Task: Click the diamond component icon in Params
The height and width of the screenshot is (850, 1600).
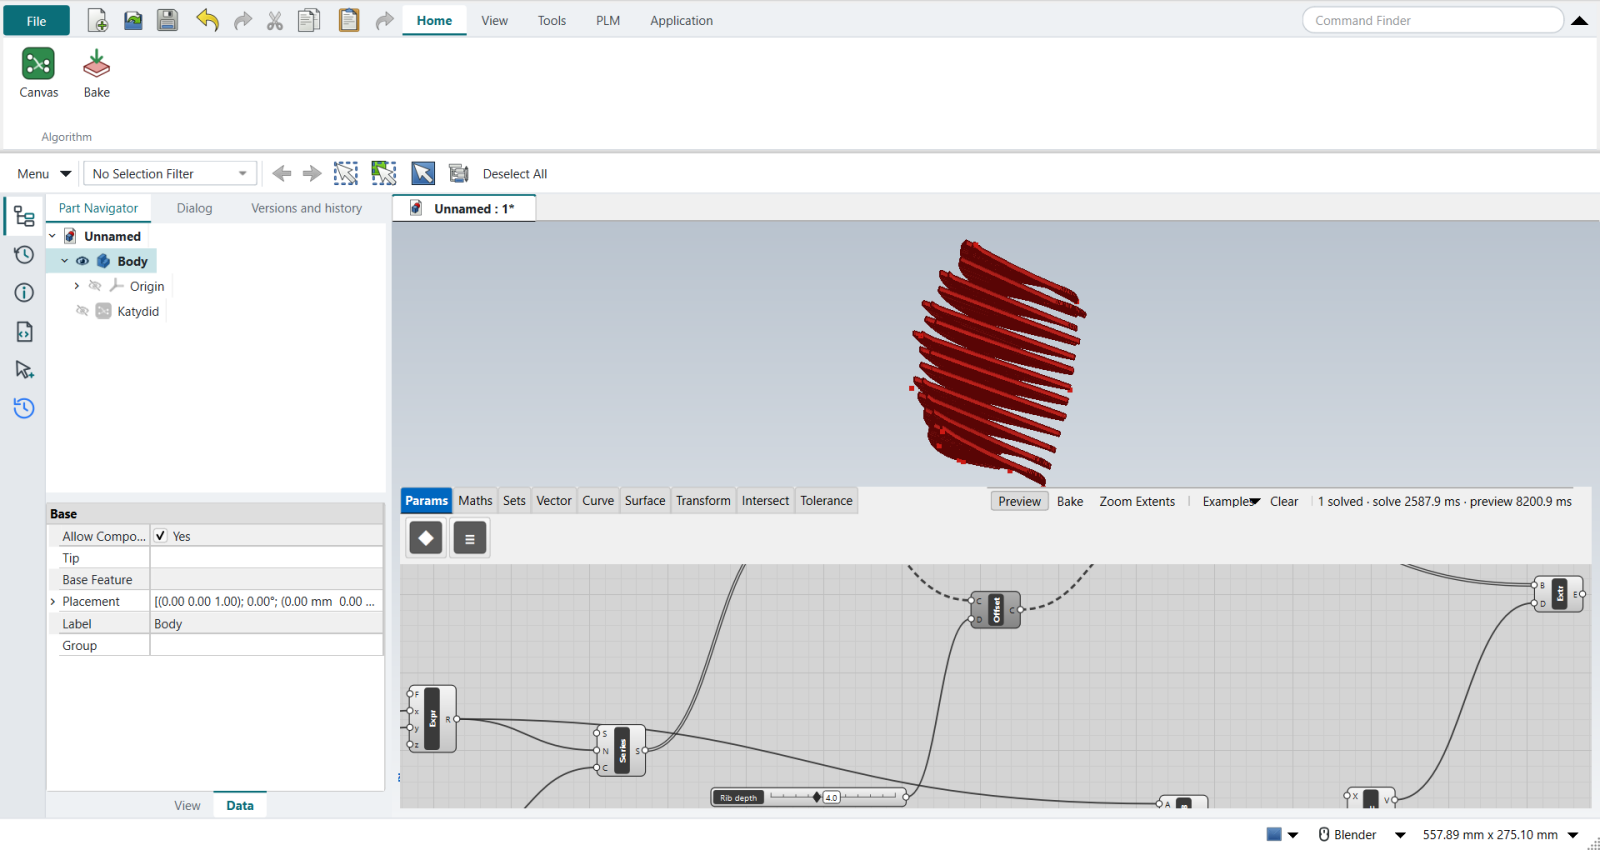Action: (x=426, y=538)
